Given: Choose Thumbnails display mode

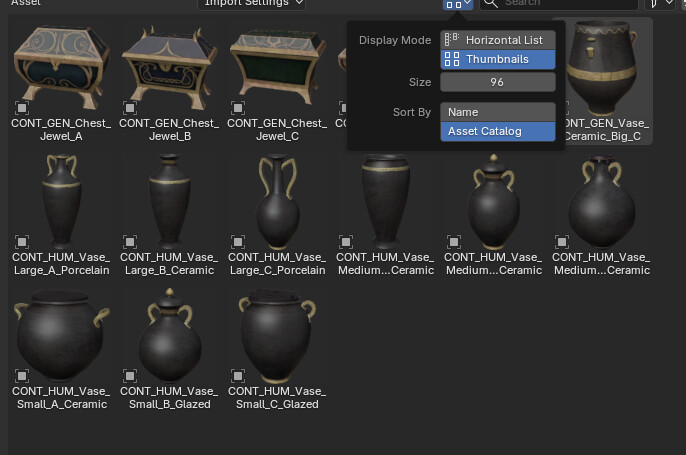Looking at the screenshot, I should [x=498, y=59].
